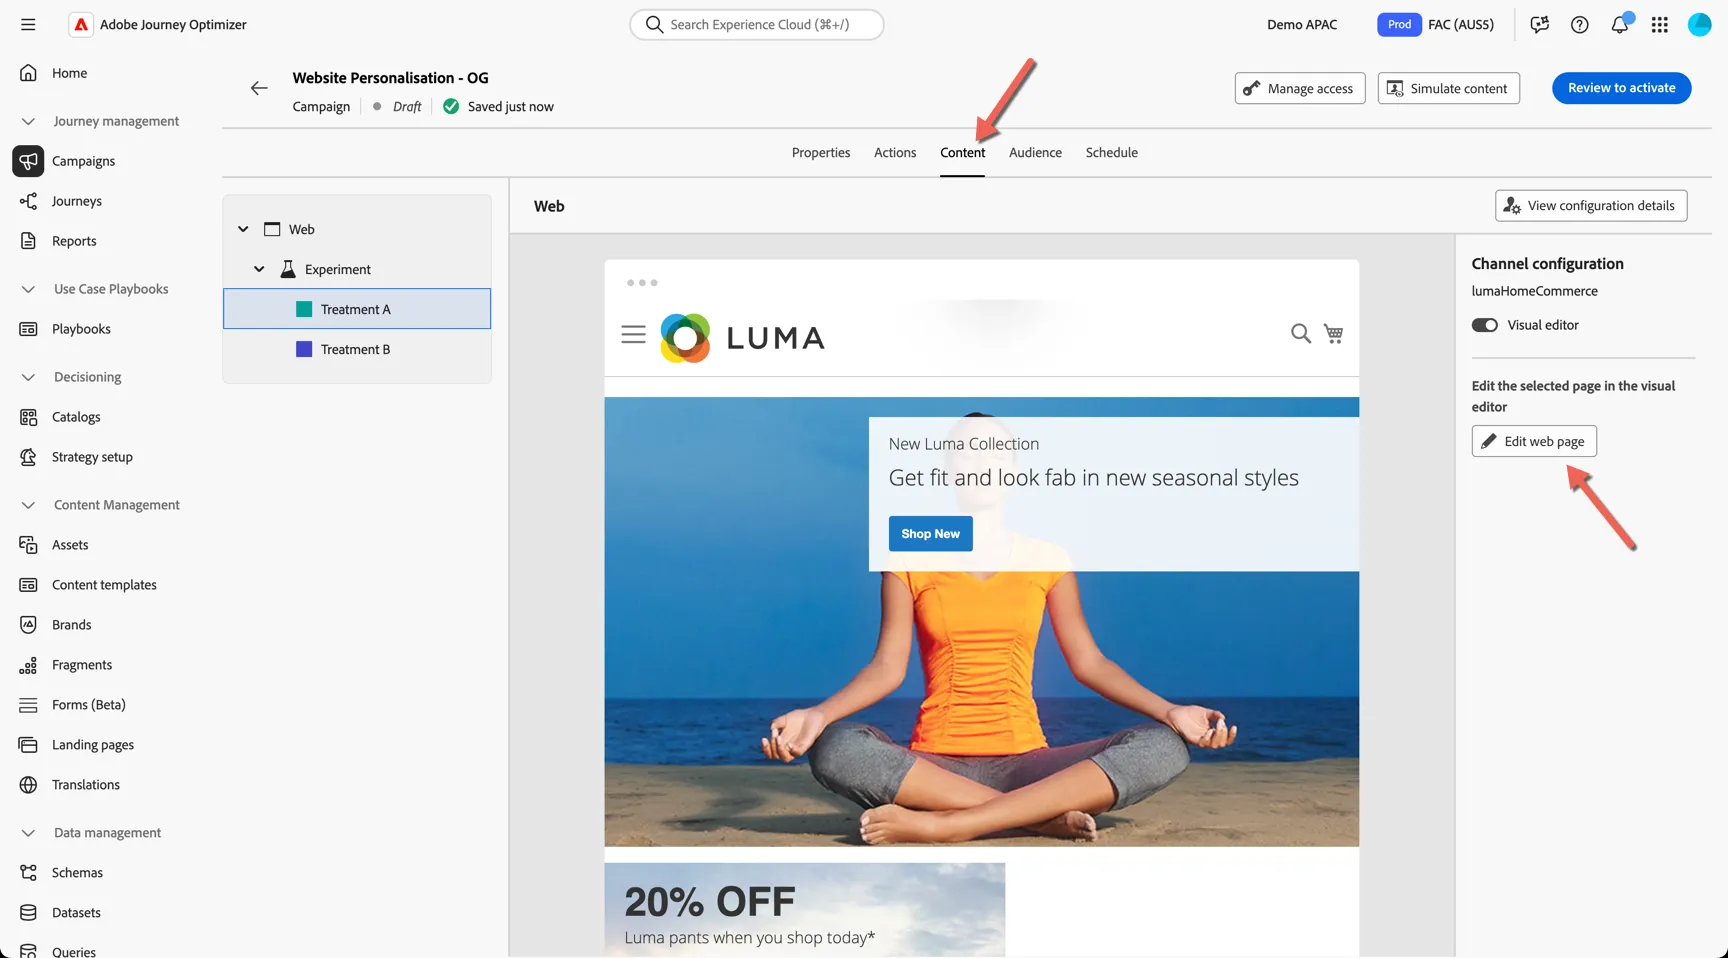Viewport: 1728px width, 958px height.
Task: Click the Luma page search magnifier
Action: point(1300,333)
